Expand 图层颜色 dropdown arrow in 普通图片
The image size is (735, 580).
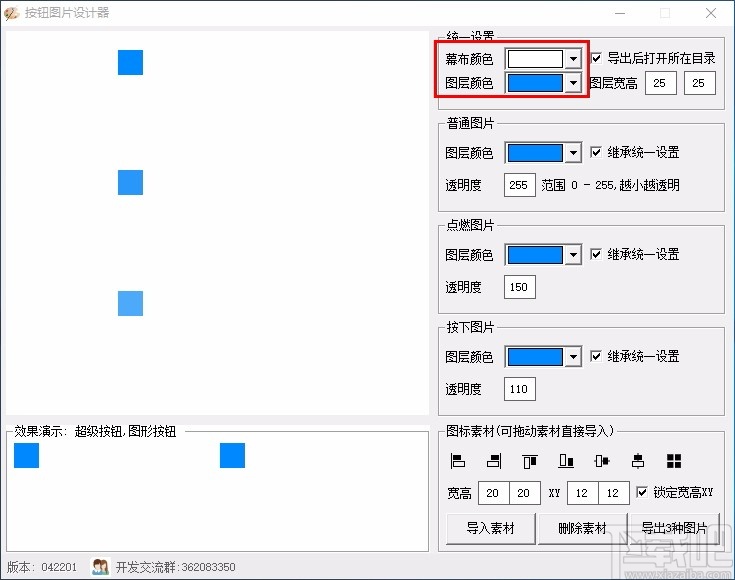tap(573, 153)
